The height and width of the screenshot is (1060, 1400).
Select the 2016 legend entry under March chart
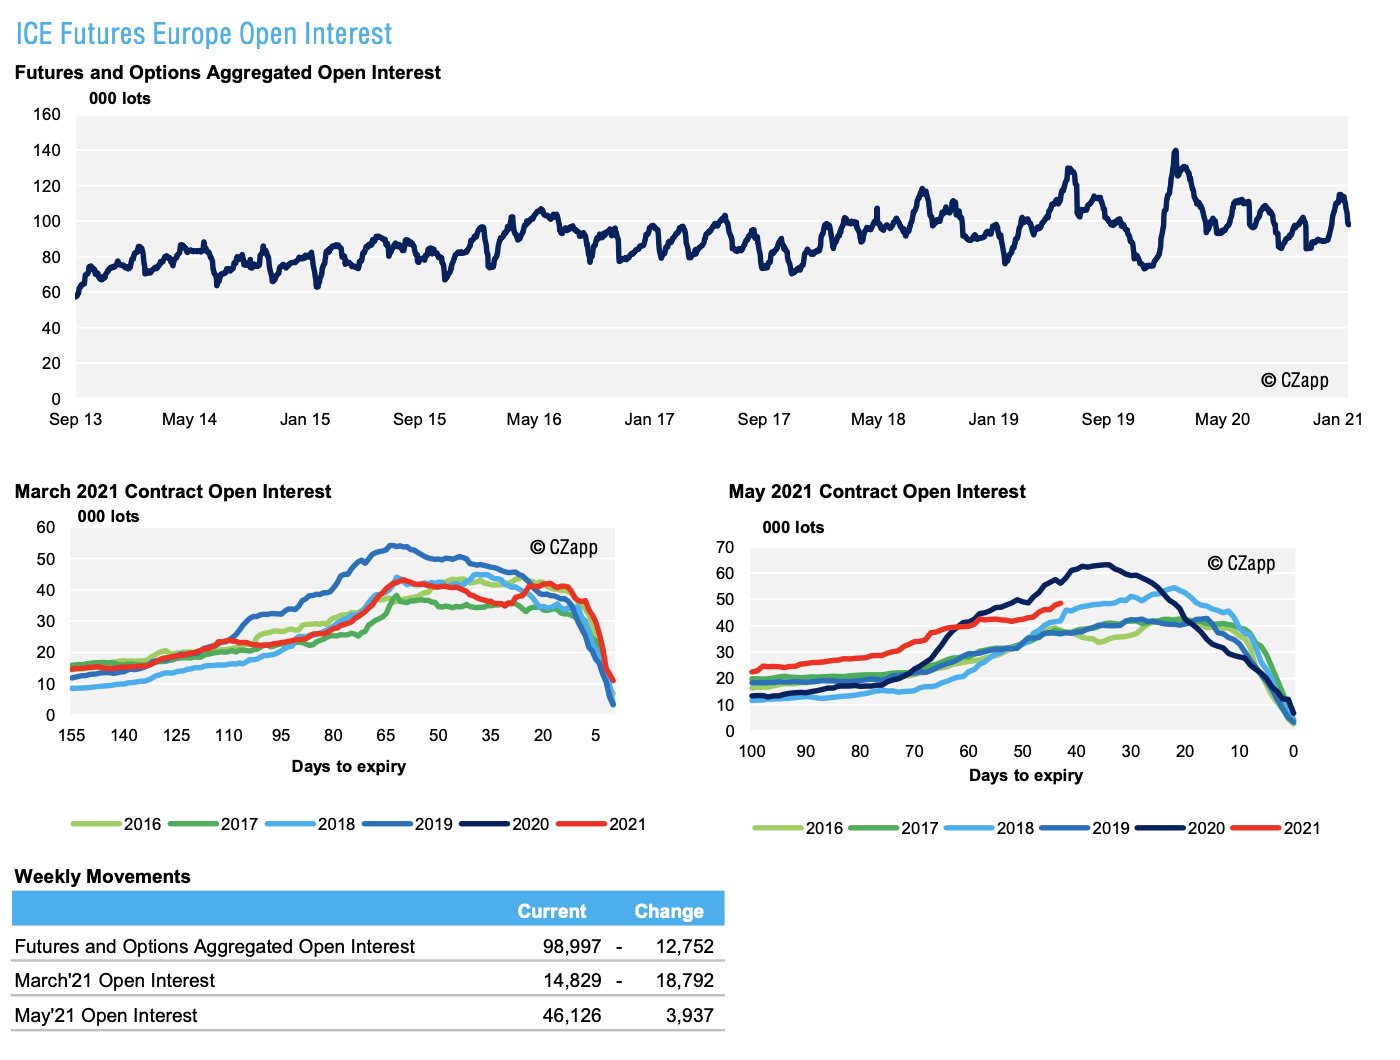tap(116, 824)
